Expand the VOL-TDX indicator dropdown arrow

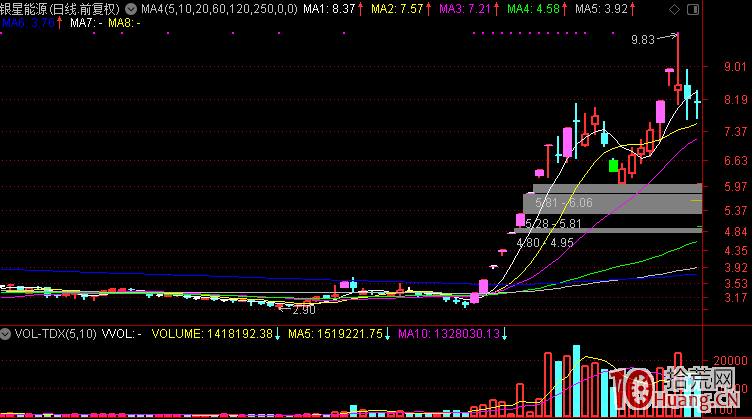(x=5, y=334)
